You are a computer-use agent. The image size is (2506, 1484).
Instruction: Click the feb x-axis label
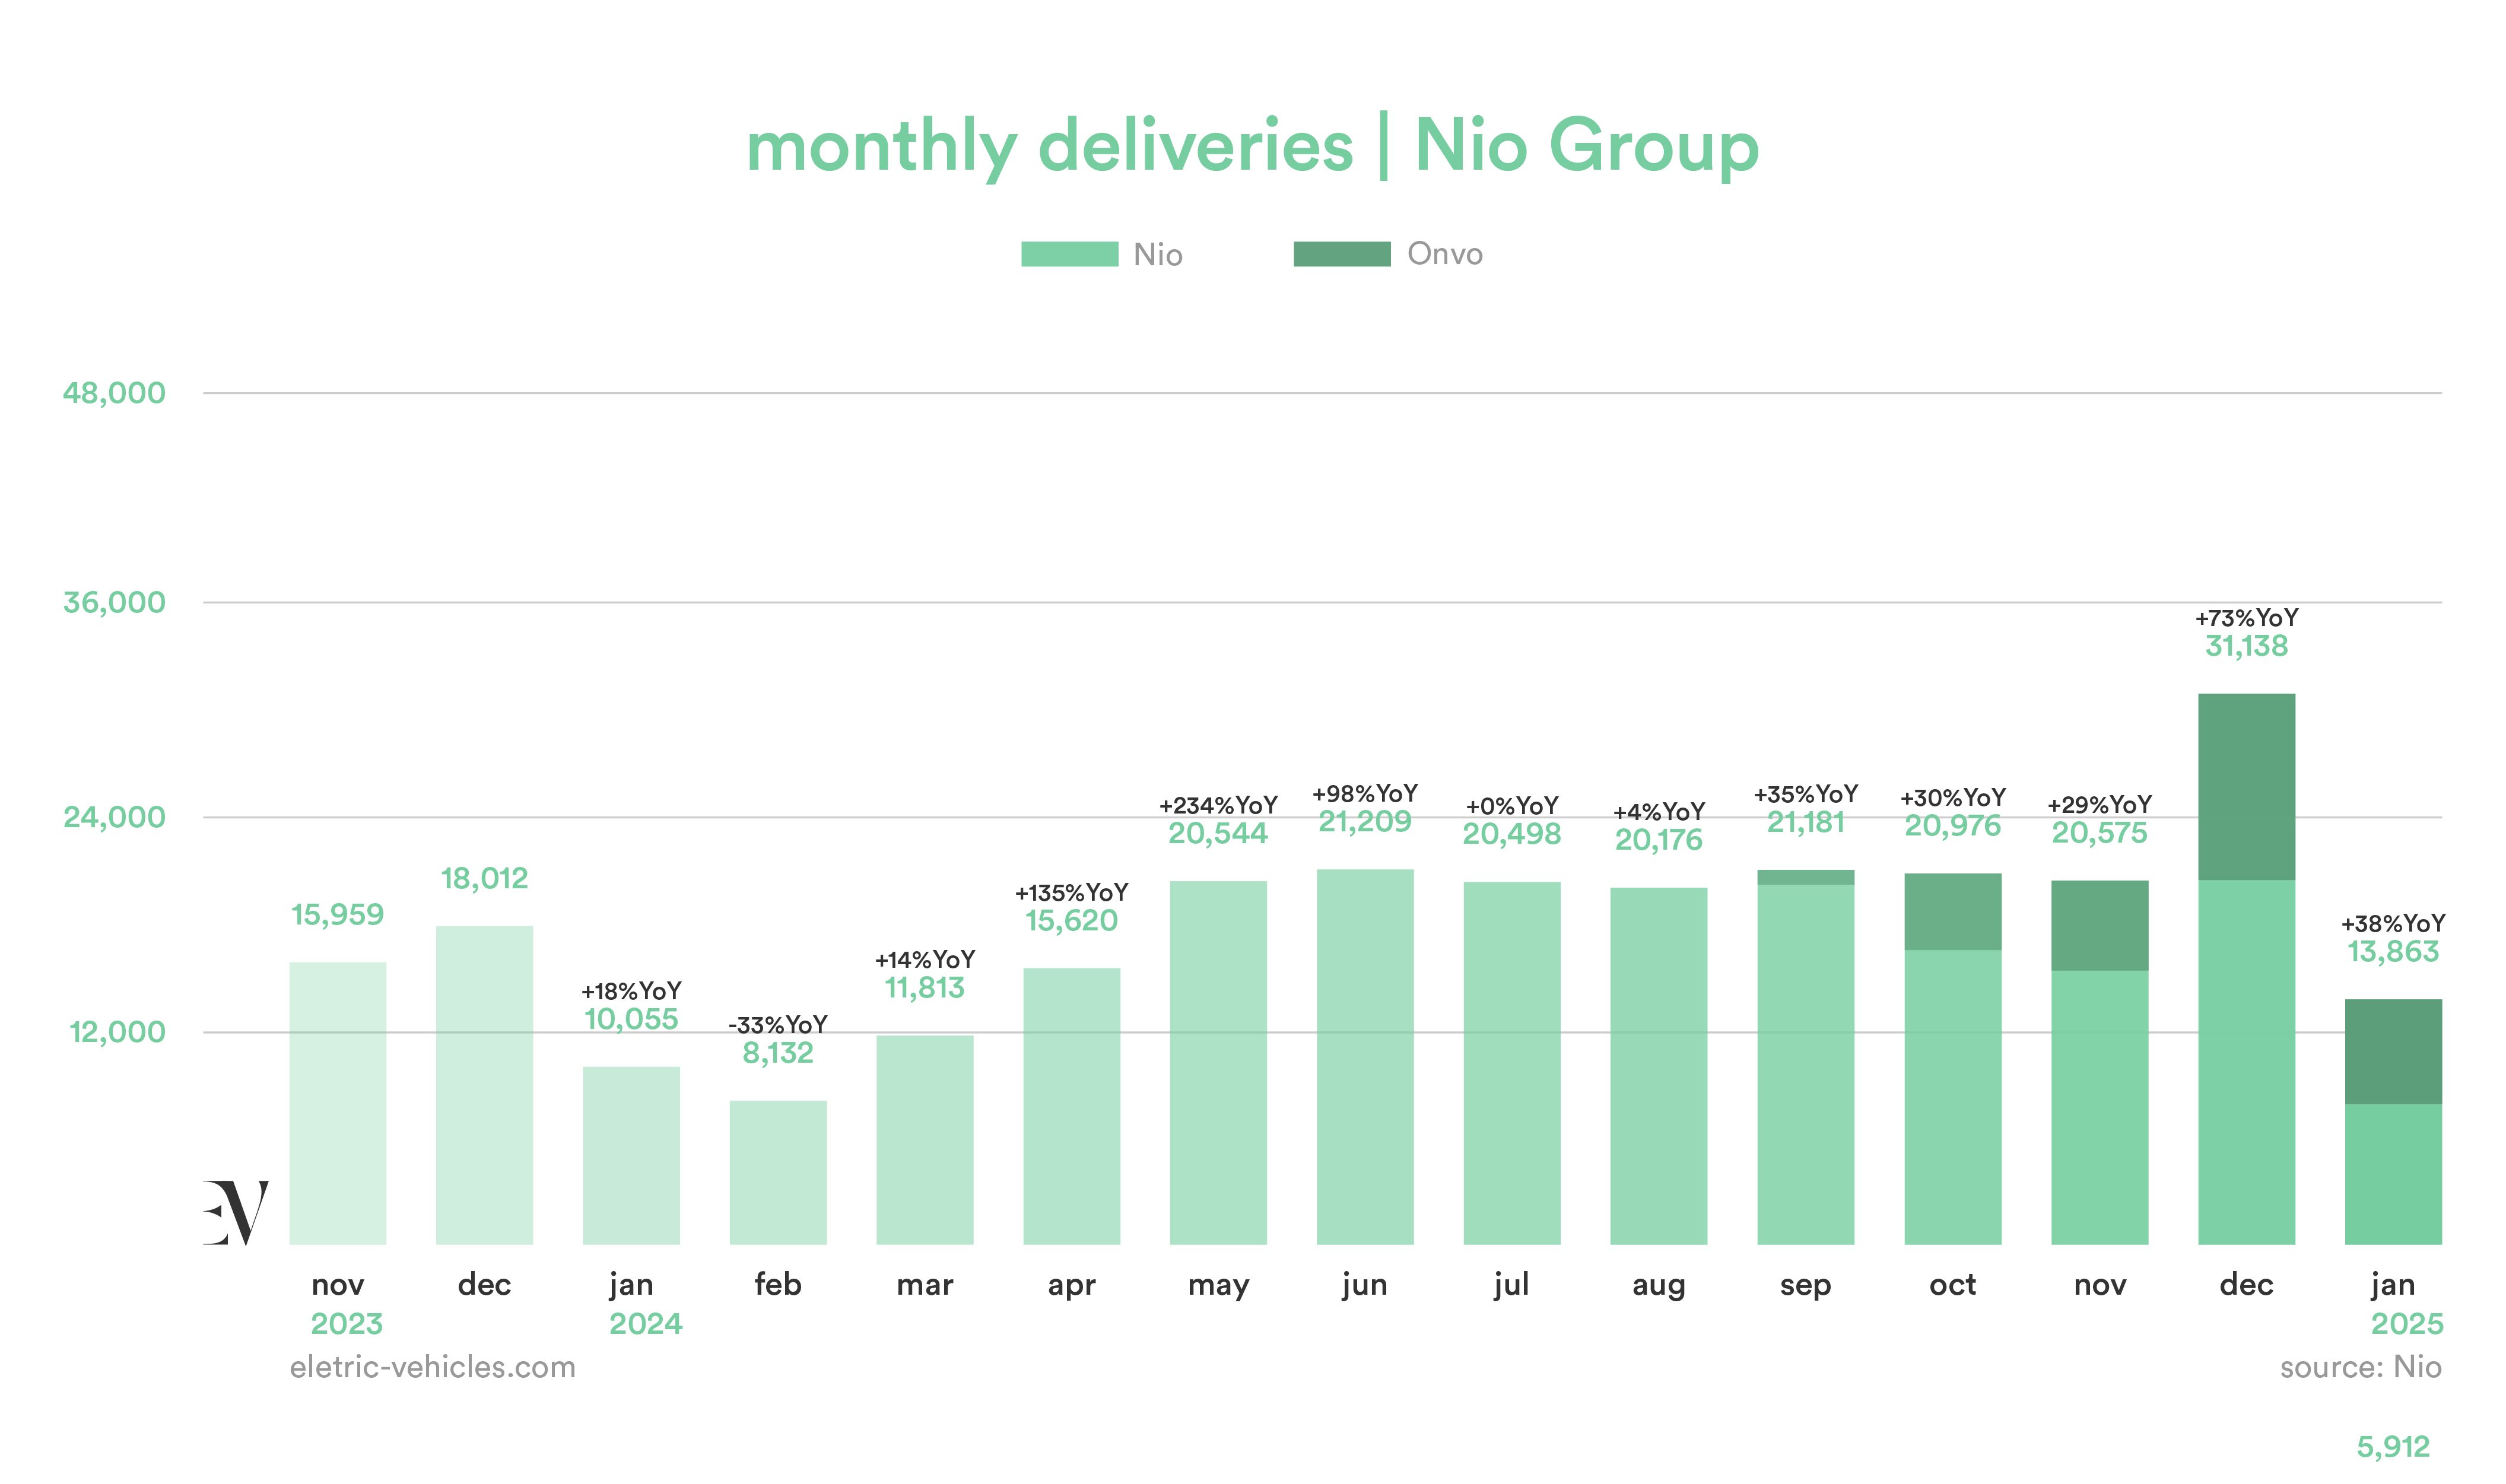pos(778,1284)
